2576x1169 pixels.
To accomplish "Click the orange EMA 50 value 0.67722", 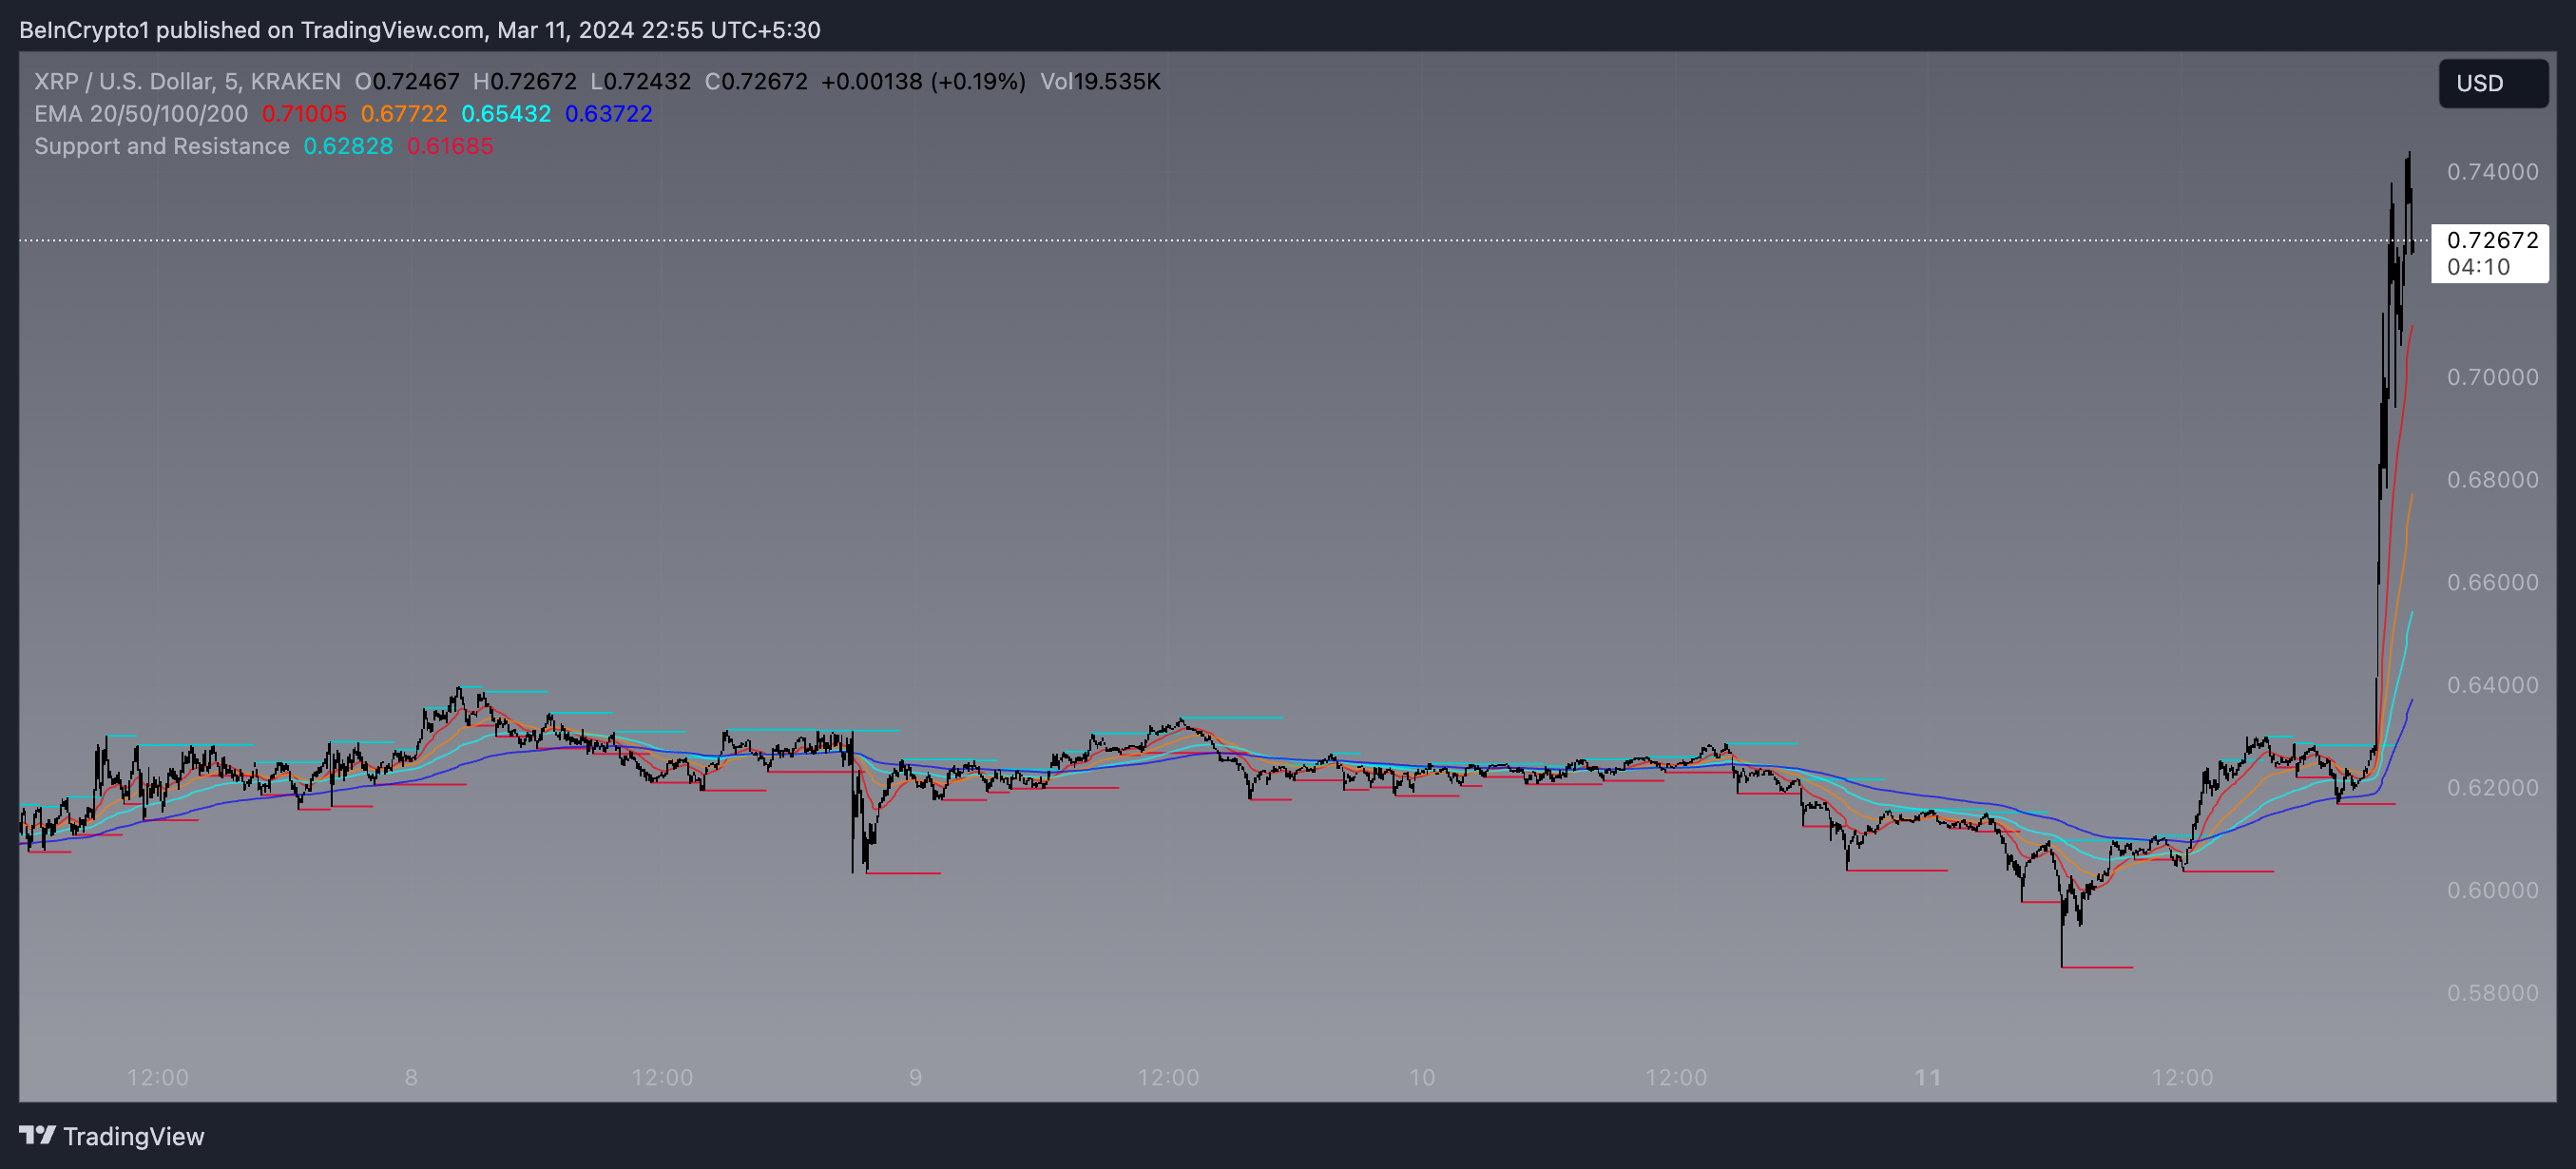I will [404, 114].
